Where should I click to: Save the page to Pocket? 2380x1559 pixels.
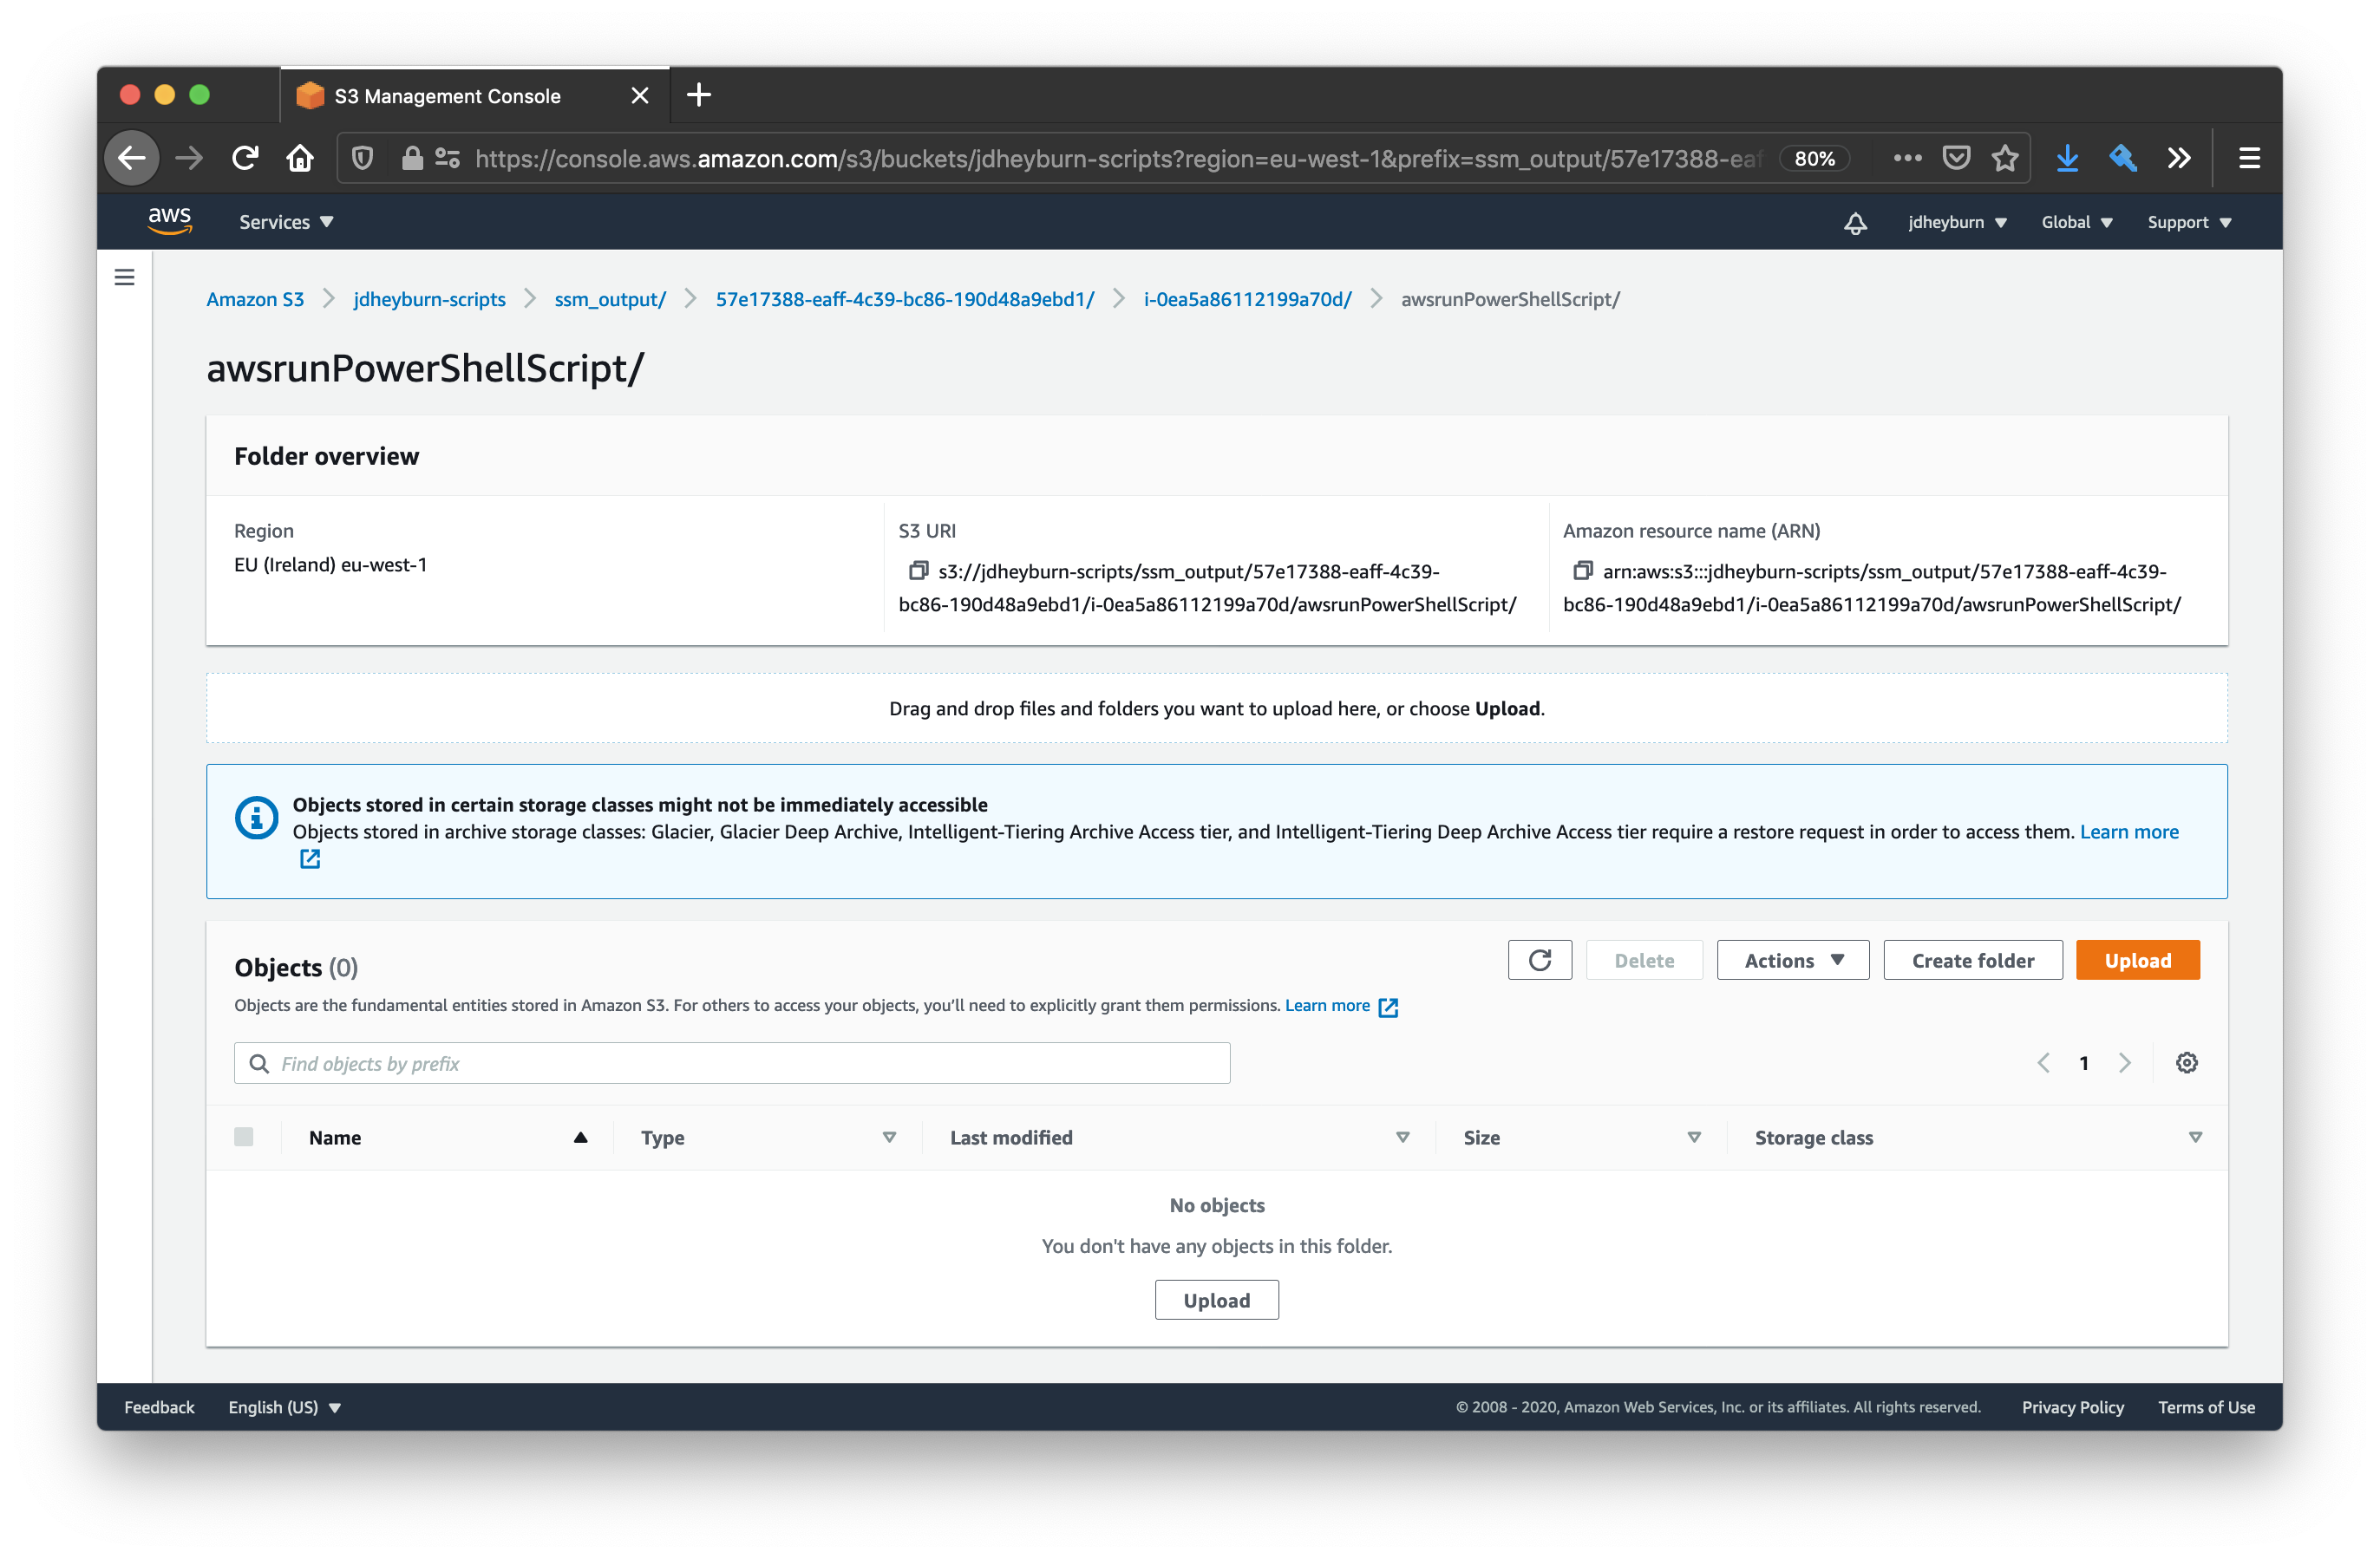coord(1956,158)
